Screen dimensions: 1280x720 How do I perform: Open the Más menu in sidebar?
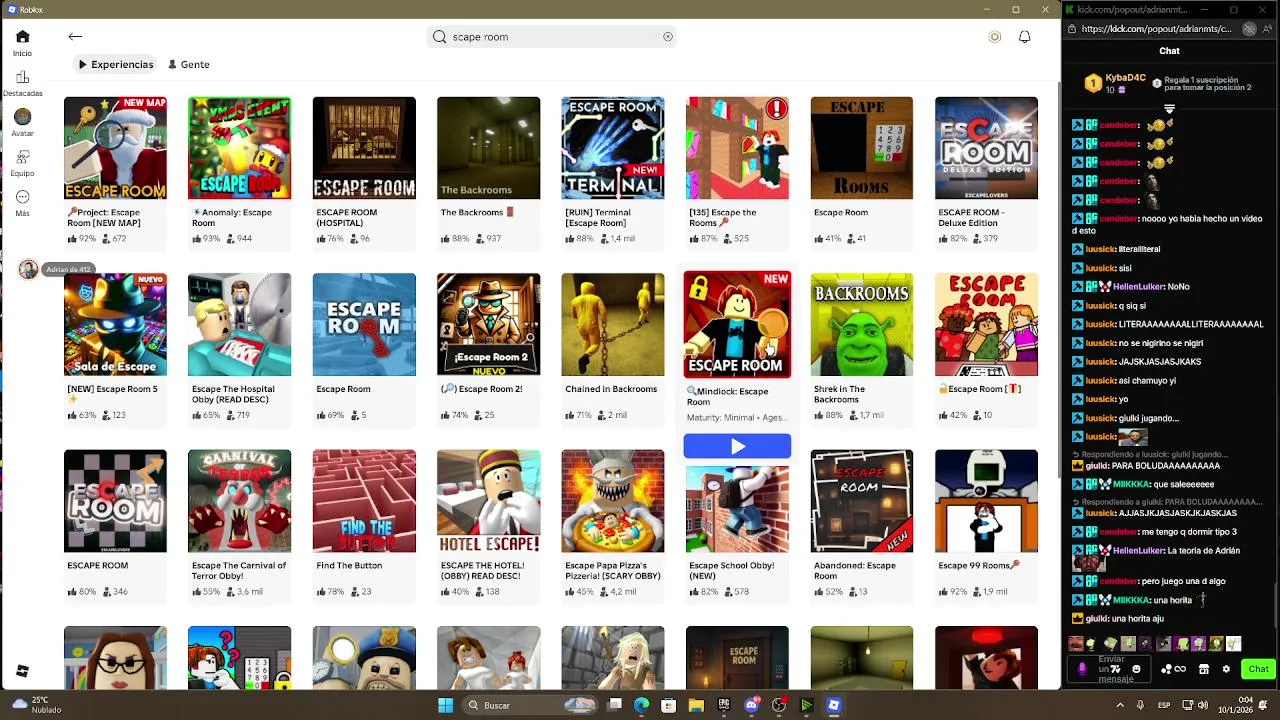[x=22, y=203]
